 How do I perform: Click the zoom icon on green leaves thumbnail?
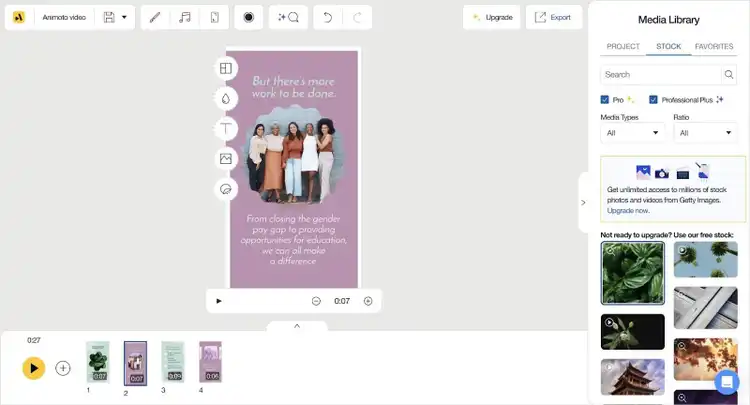610,250
